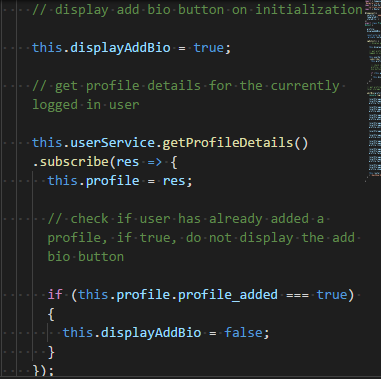Viewport: 381px width, 379px height.
Task: Click comment 'get profile details for the currently'
Action: pyautogui.click(x=186, y=86)
